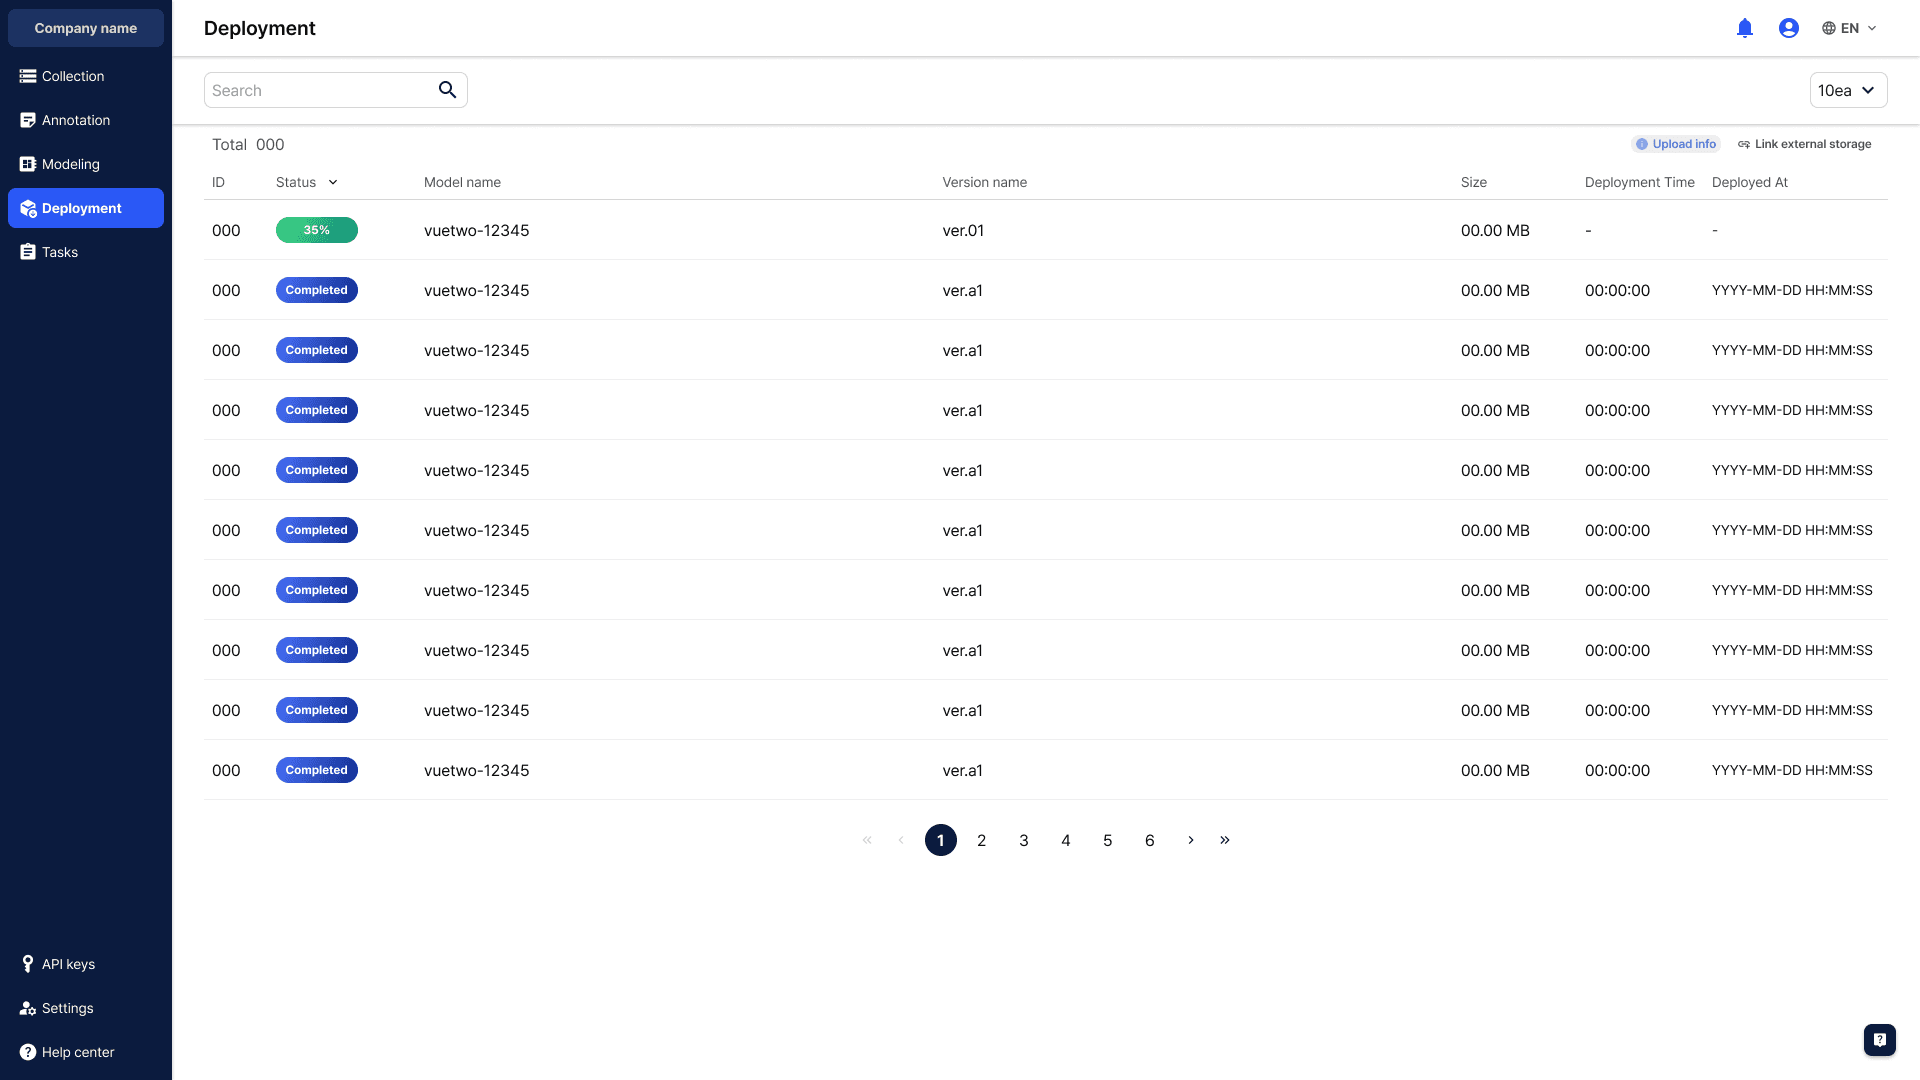Open the help chat widget icon
The height and width of the screenshot is (1080, 1920).
(1879, 1040)
